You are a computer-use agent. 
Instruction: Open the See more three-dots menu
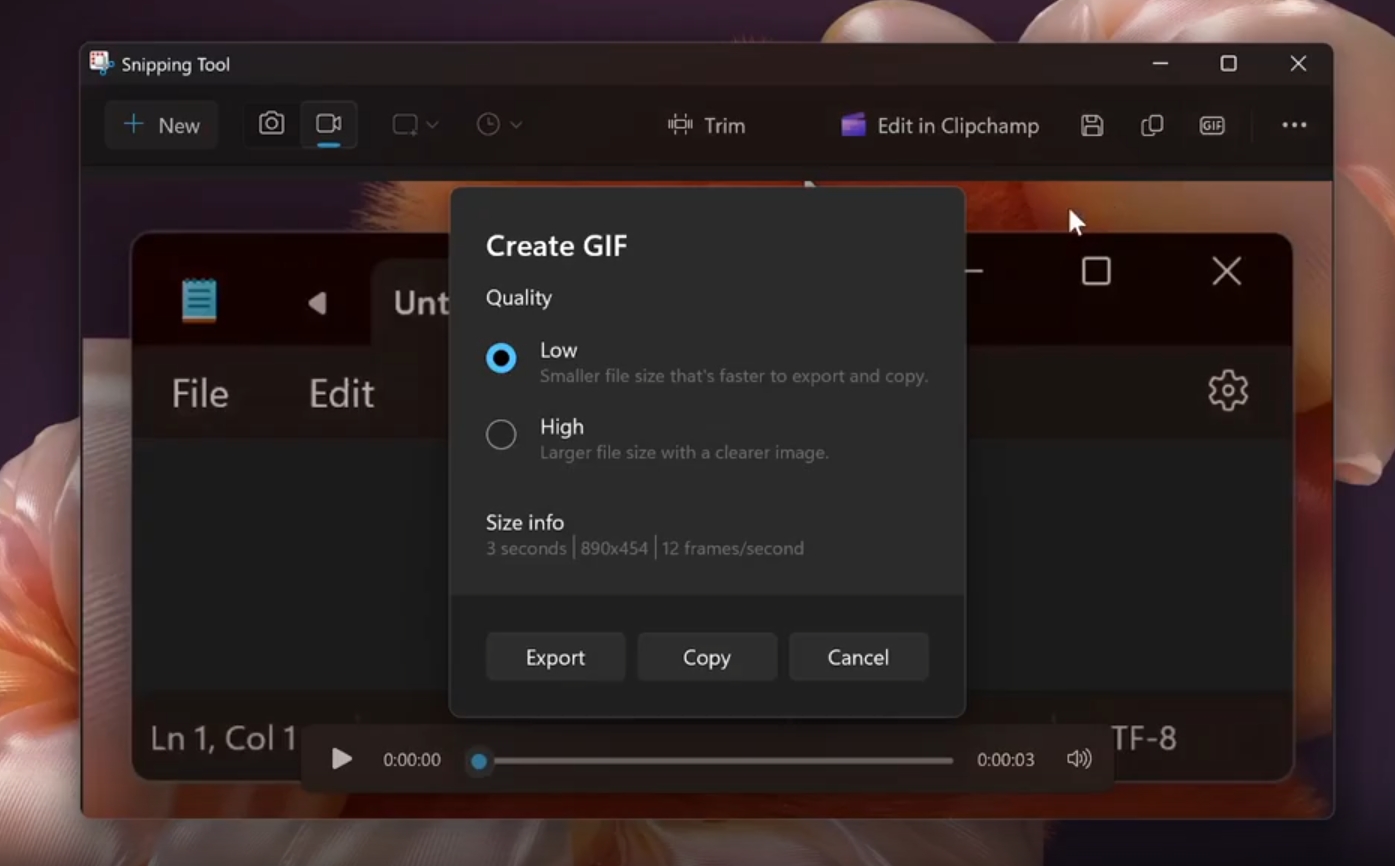[1294, 125]
